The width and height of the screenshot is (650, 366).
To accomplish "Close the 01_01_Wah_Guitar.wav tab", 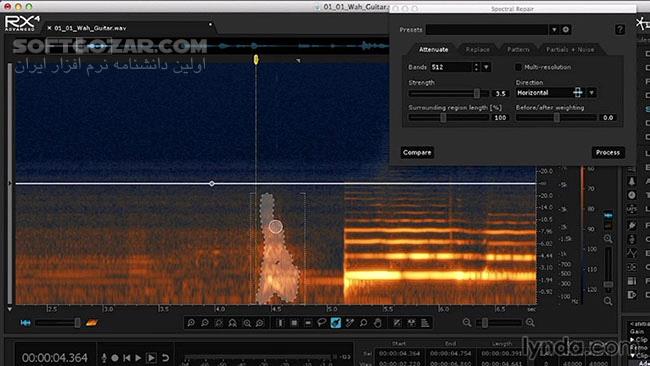I will coord(49,28).
